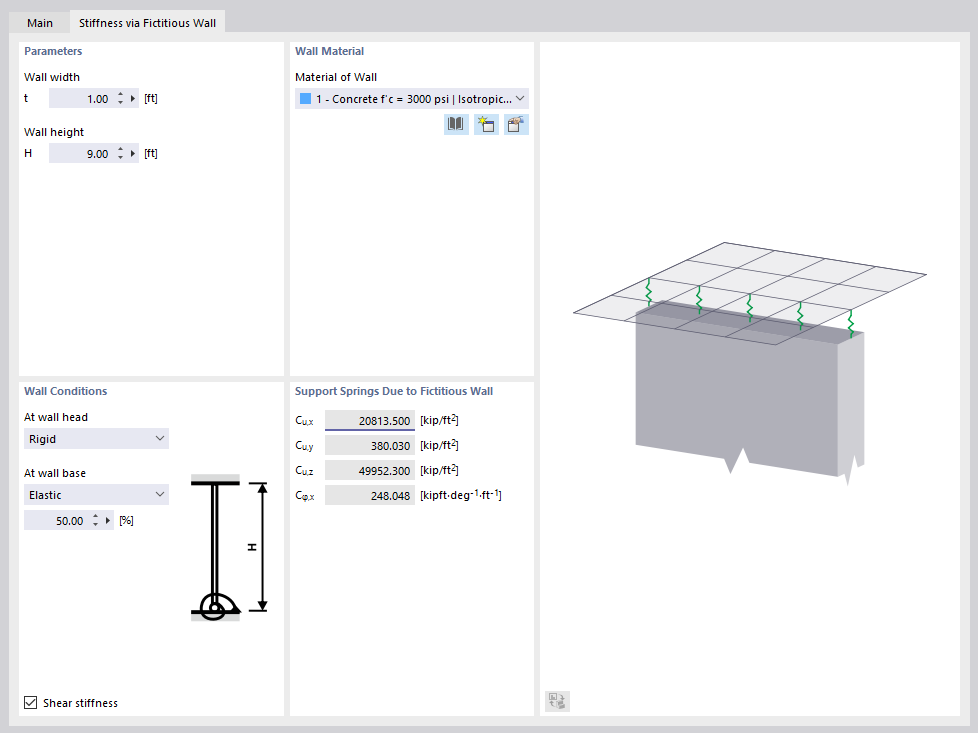Click the Cu,z spring value field
This screenshot has width=978, height=733.
[x=368, y=470]
